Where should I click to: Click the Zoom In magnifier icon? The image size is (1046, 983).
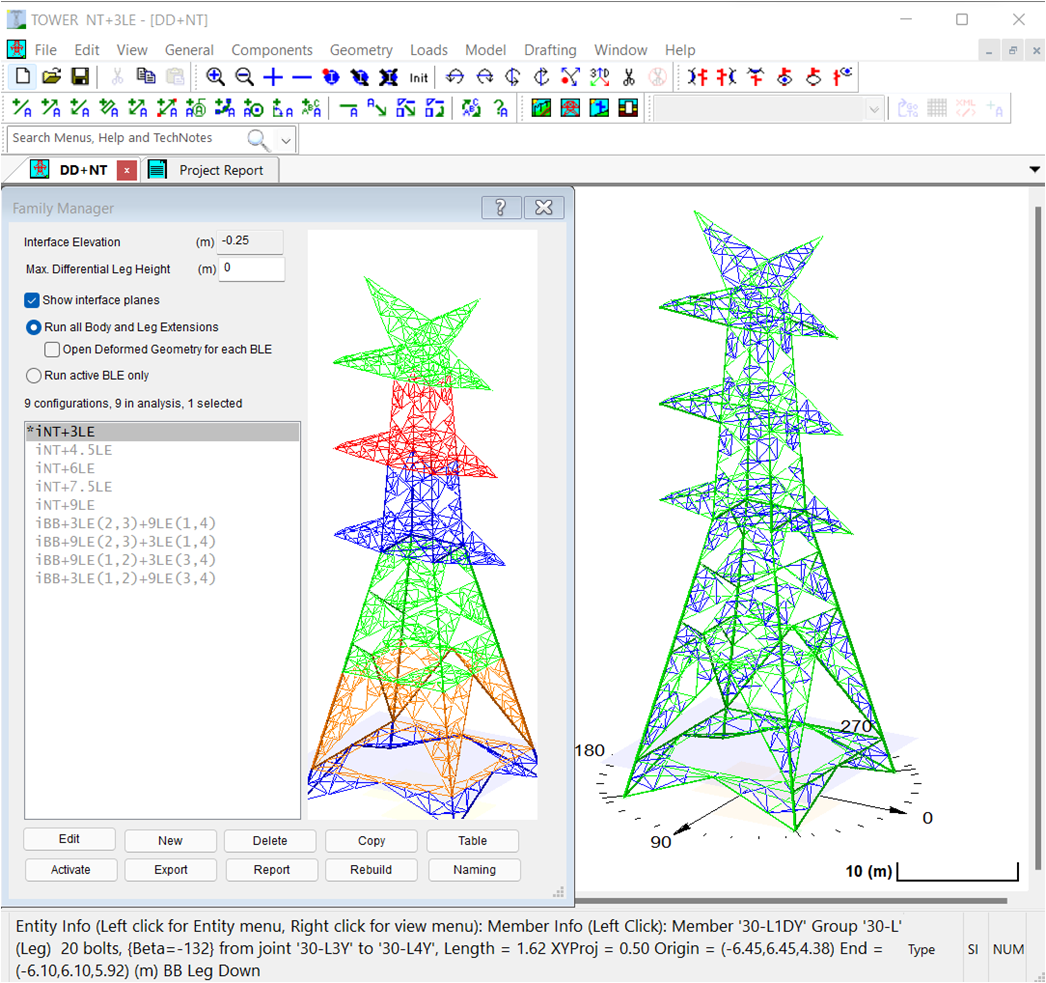coord(215,77)
